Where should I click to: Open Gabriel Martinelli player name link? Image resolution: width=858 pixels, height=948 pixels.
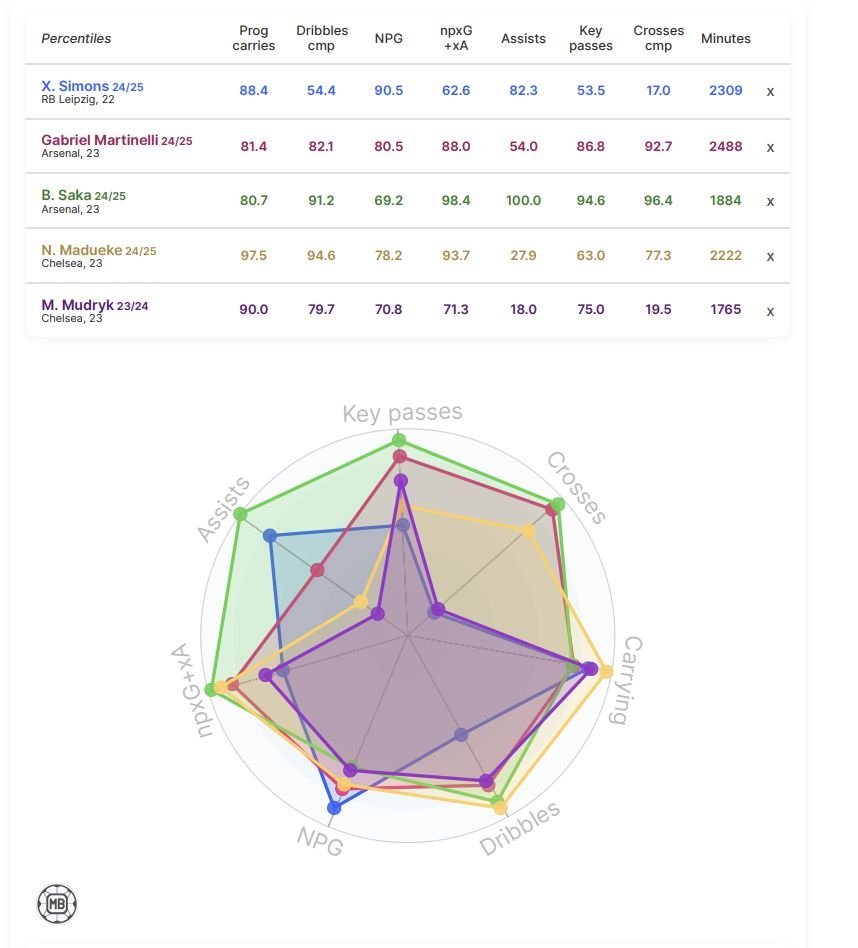pyautogui.click(x=100, y=140)
